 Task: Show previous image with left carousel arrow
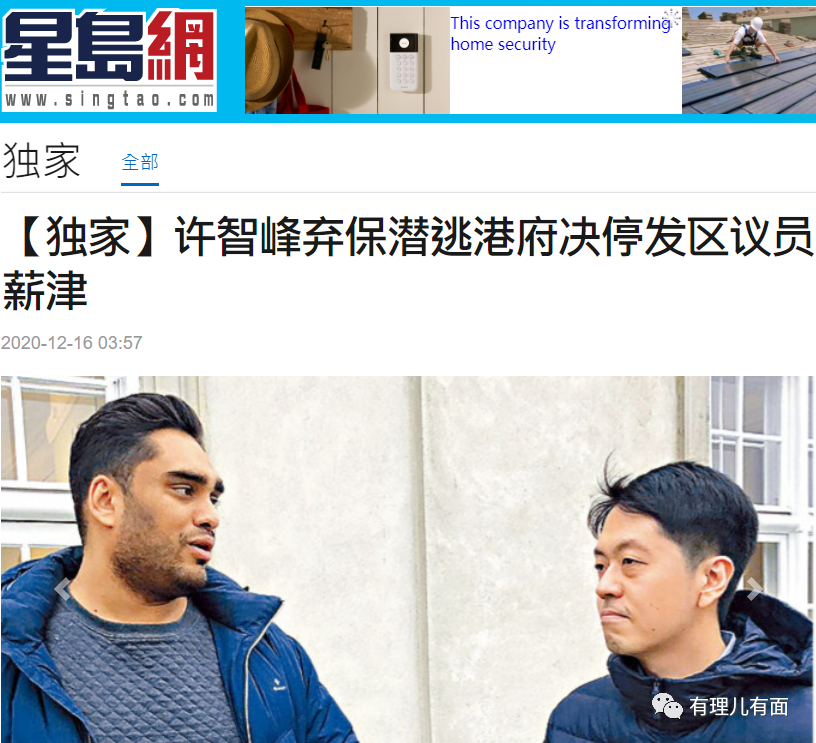tap(62, 589)
